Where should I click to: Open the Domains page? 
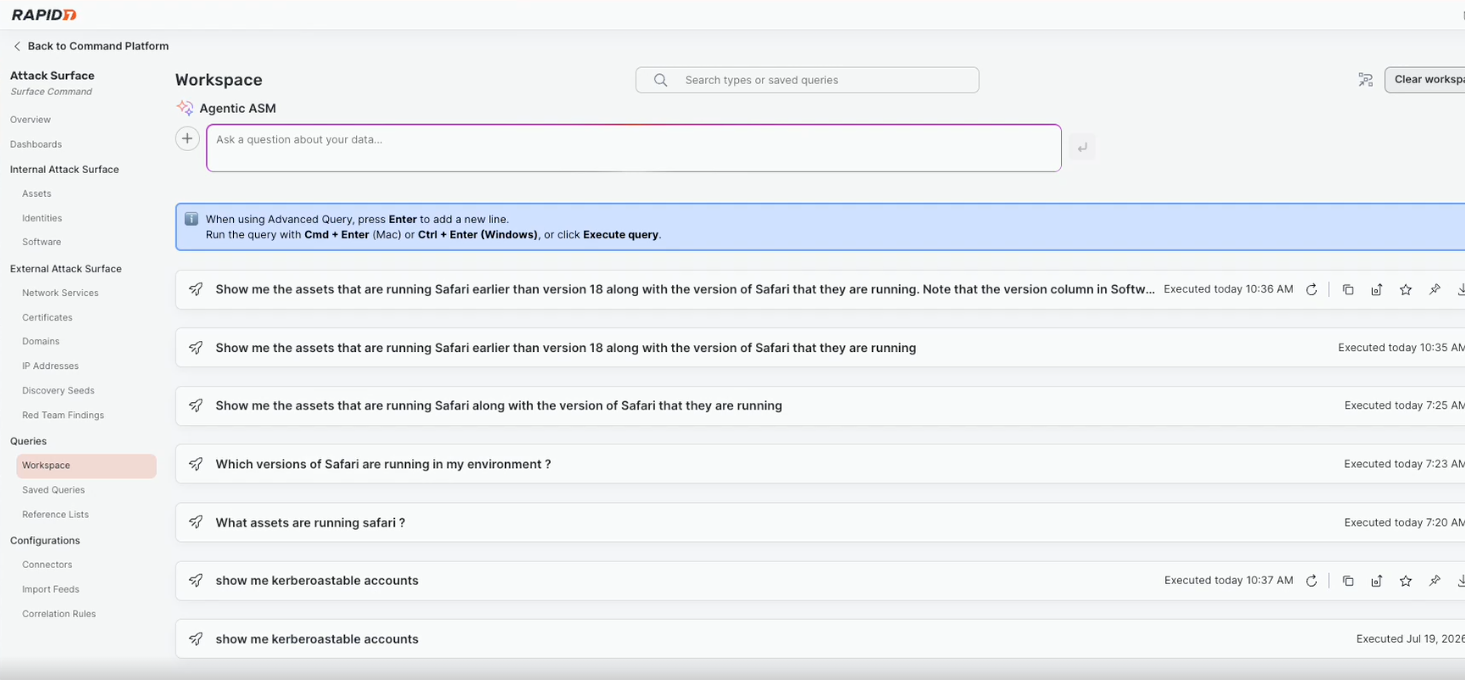(x=41, y=341)
